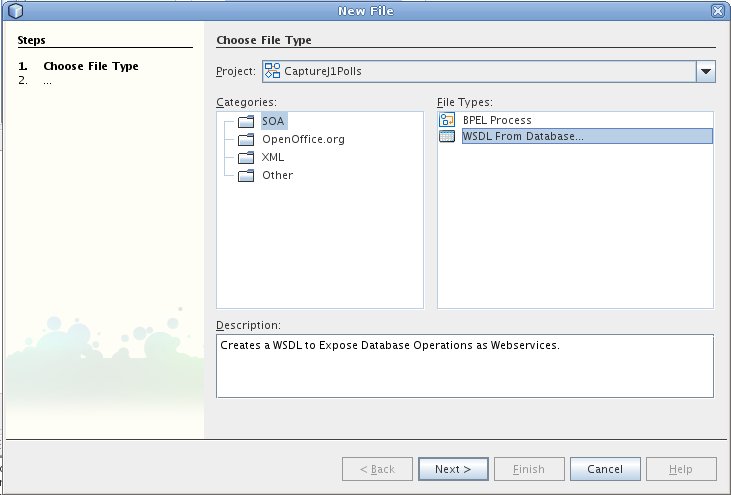This screenshot has height=495, width=731.
Task: Open the Project dropdown arrow
Action: 706,72
